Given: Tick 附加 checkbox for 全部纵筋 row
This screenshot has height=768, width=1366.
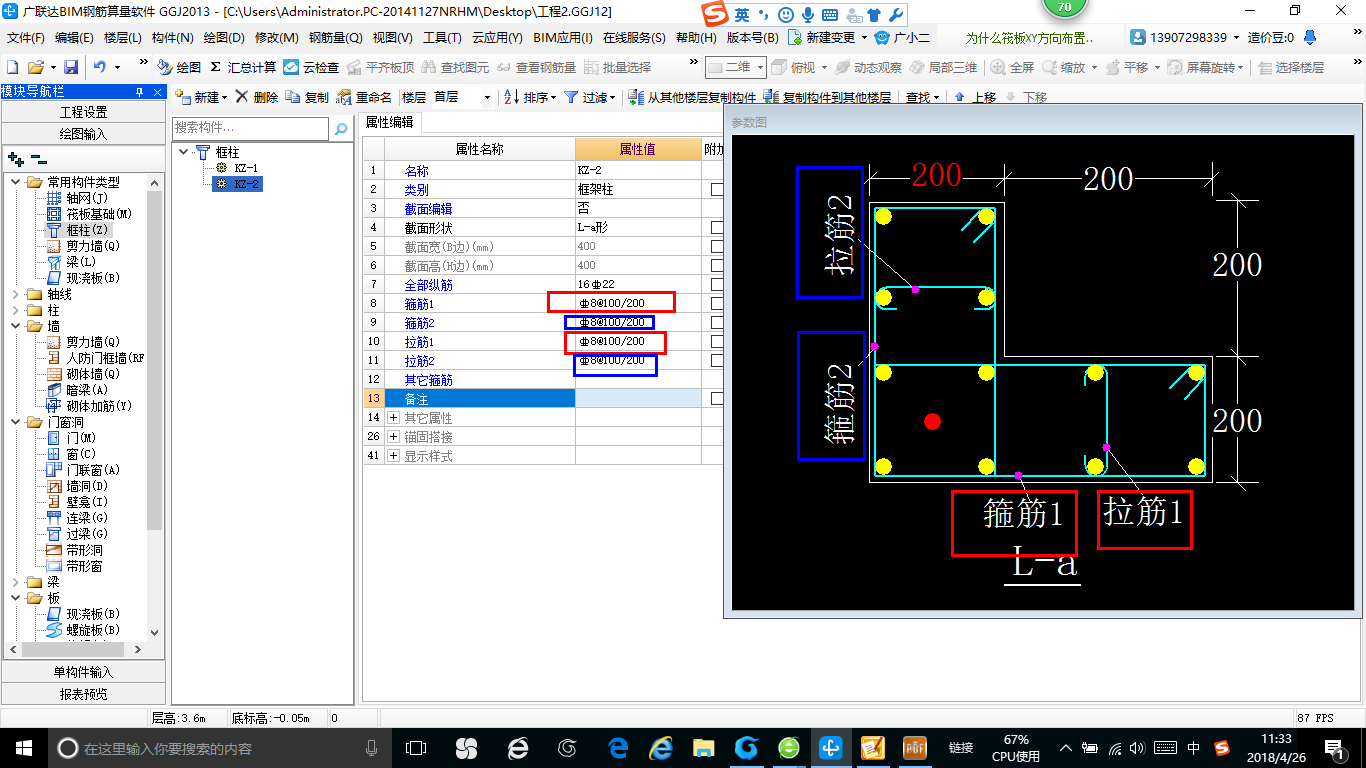Looking at the screenshot, I should point(717,284).
